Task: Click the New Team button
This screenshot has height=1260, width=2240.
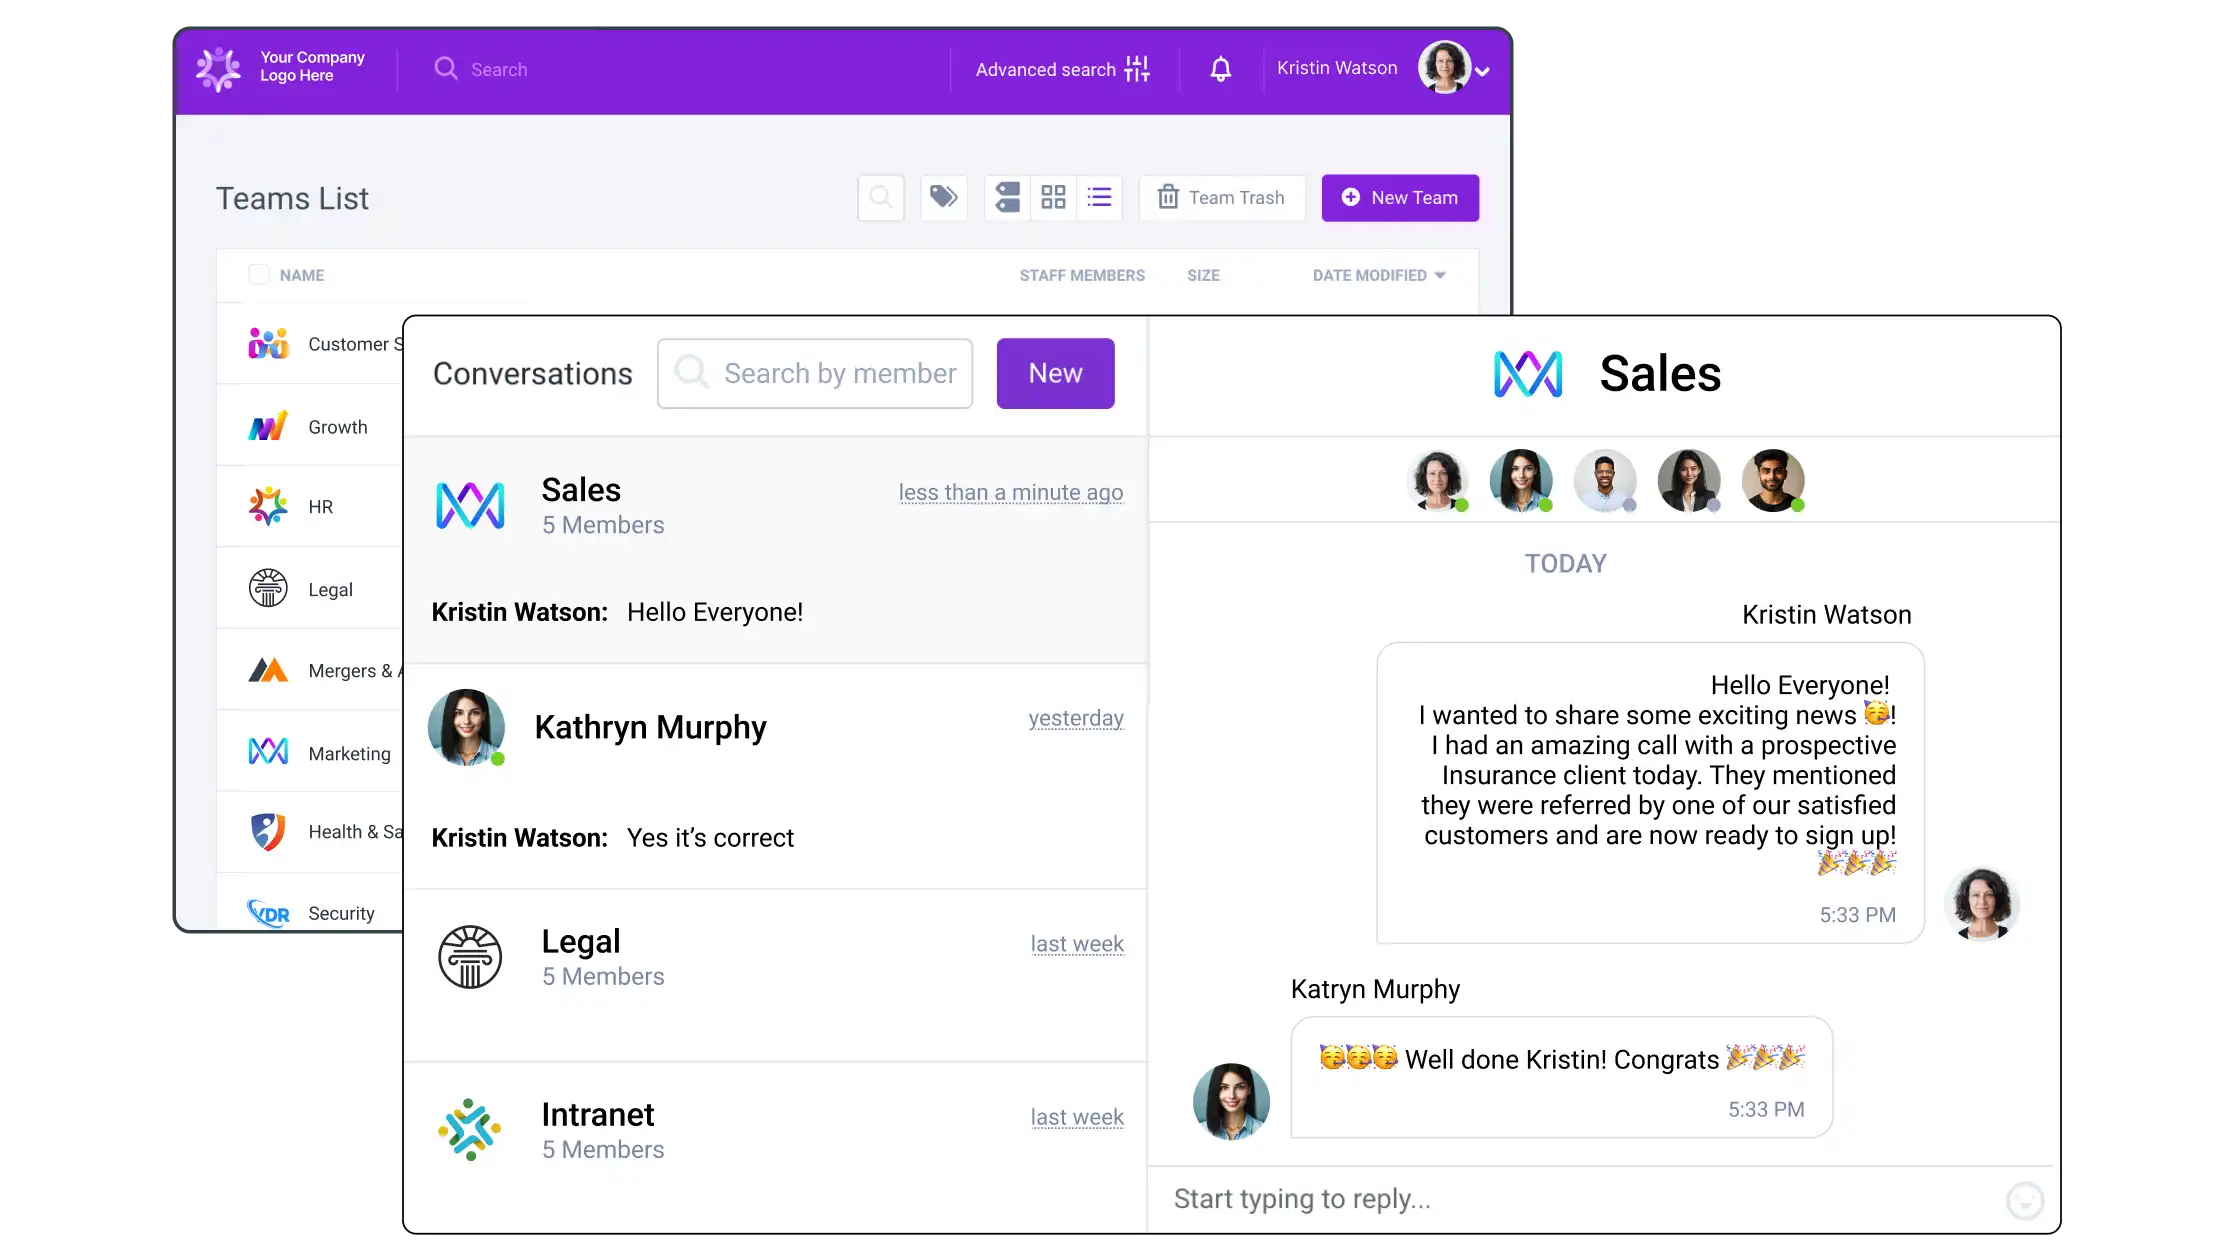Action: click(x=1400, y=197)
